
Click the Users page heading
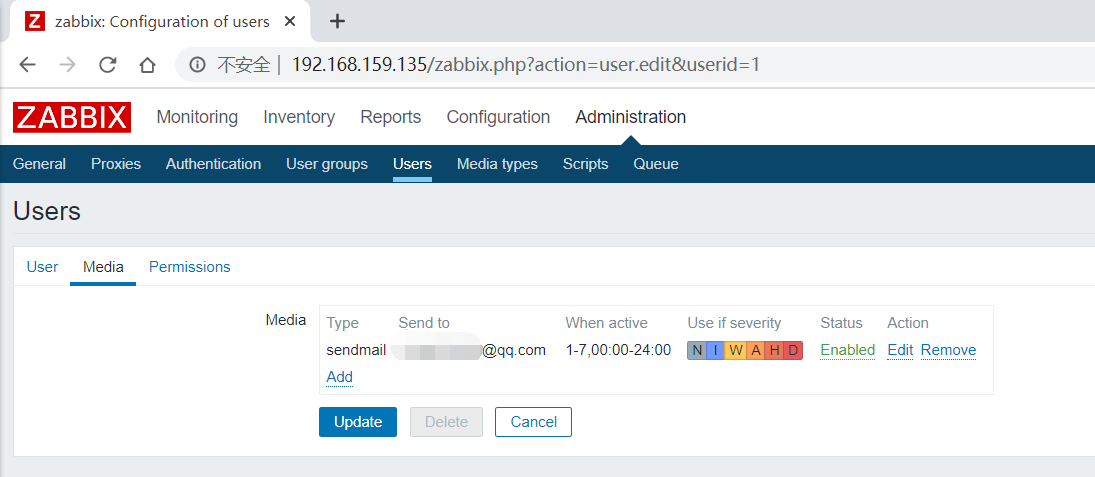[x=47, y=211]
